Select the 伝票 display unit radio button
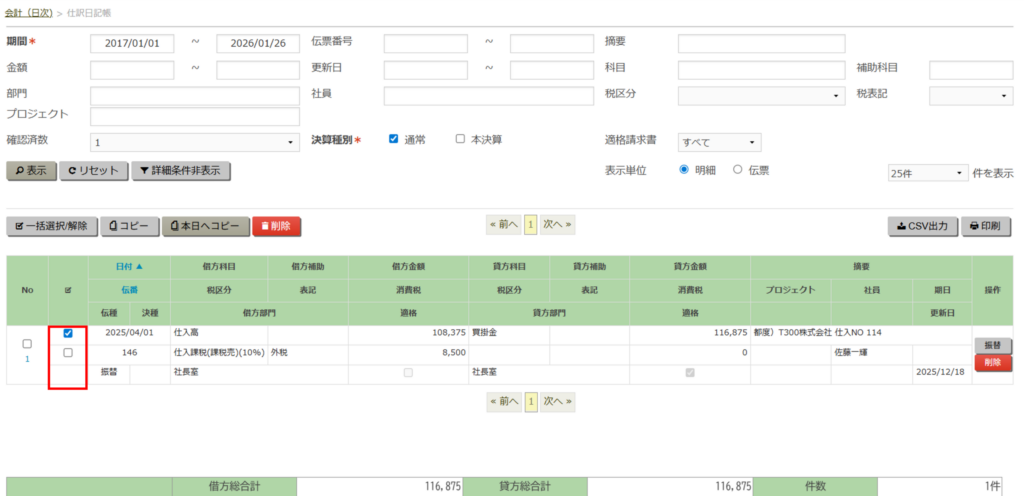This screenshot has width=1024, height=496. (738, 170)
